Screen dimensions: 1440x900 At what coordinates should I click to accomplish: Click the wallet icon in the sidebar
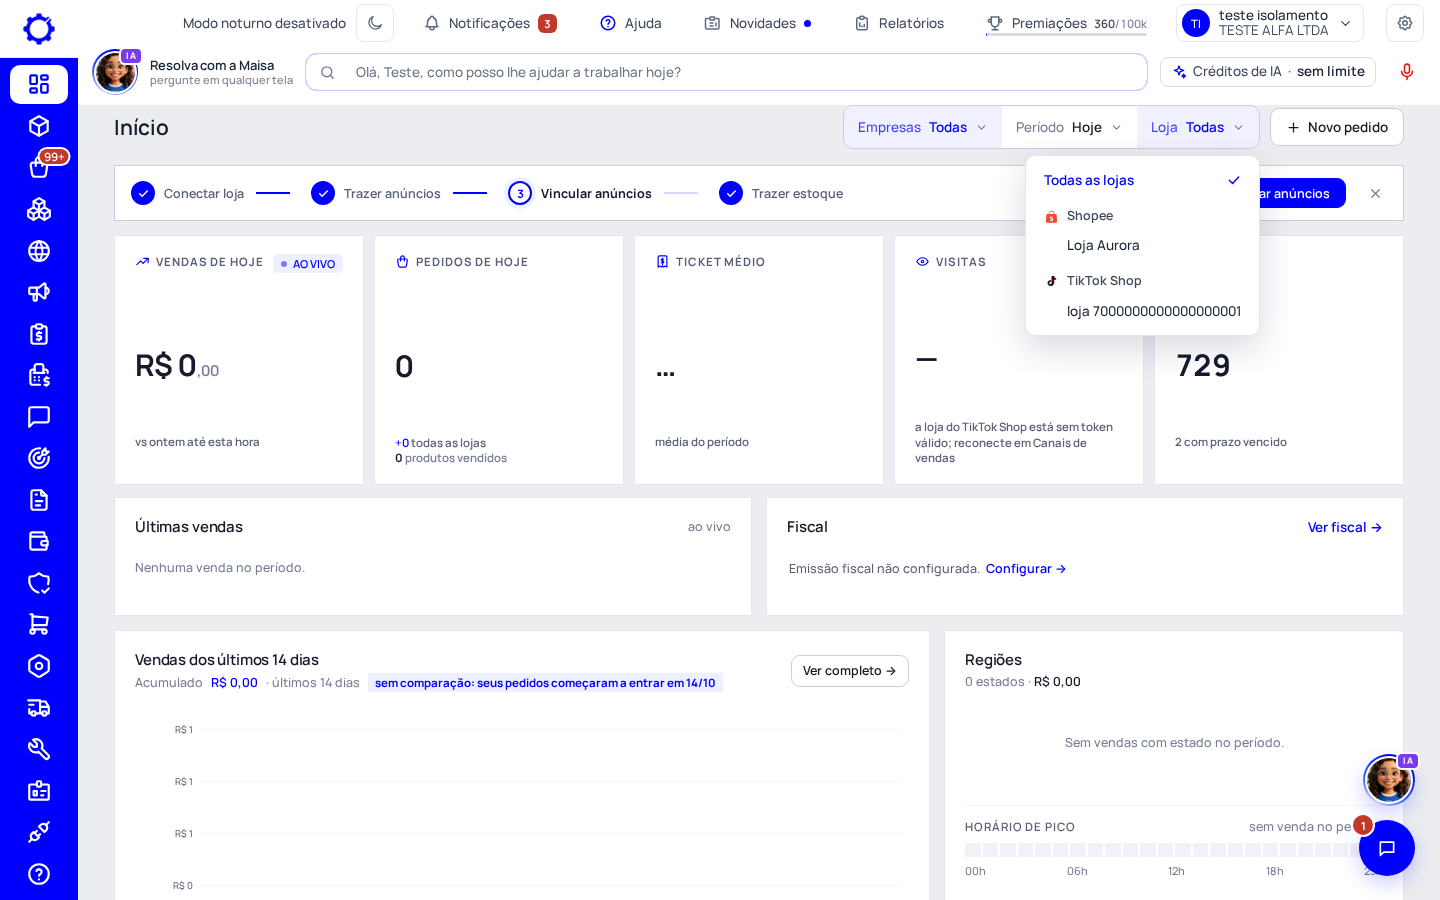(39, 541)
